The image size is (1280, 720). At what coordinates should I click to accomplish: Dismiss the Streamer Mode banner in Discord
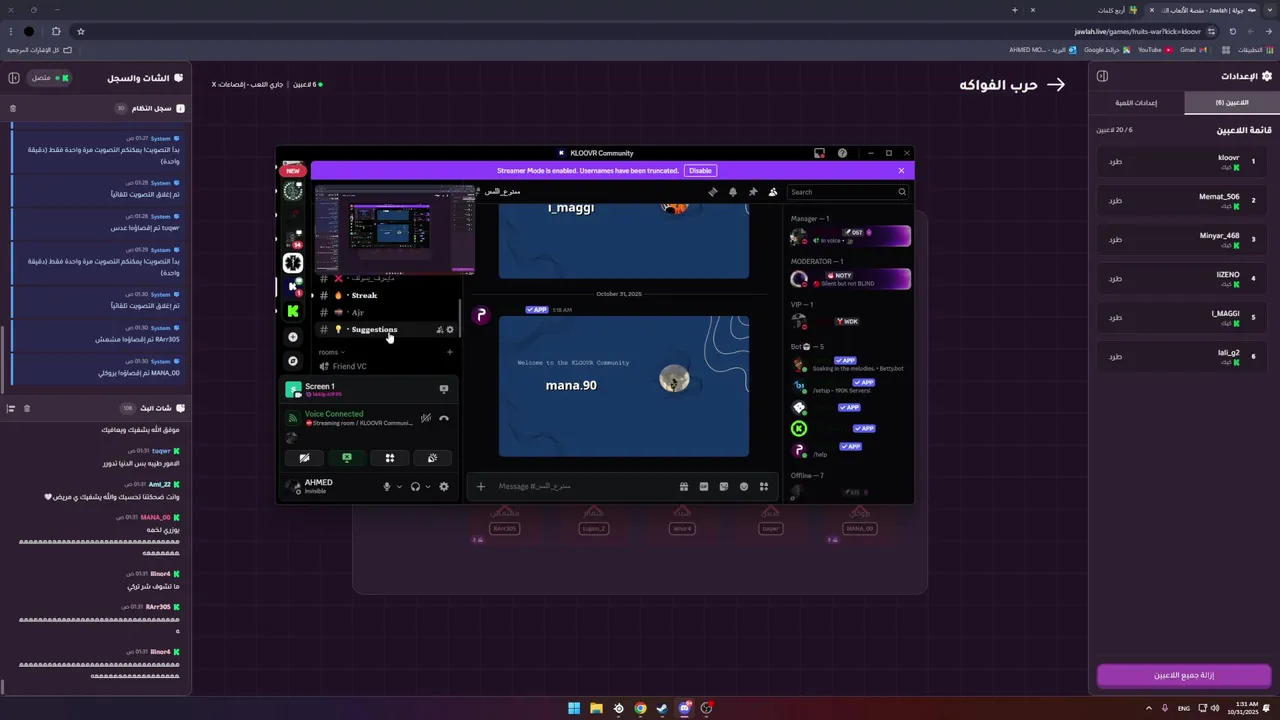pos(901,171)
